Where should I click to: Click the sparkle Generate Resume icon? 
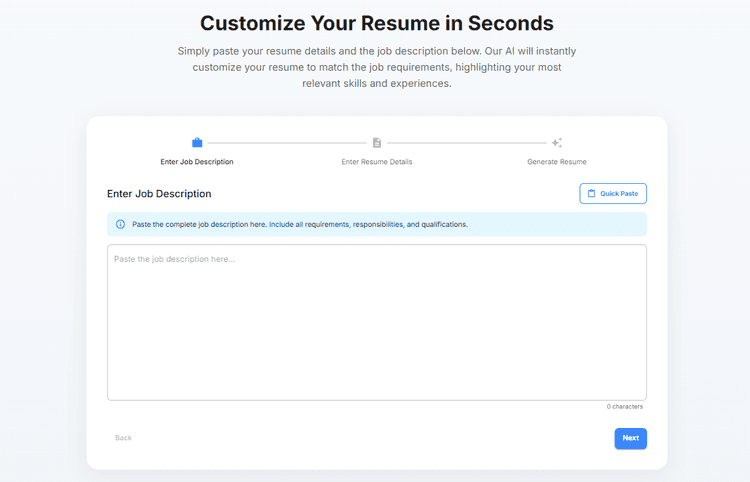click(x=557, y=143)
